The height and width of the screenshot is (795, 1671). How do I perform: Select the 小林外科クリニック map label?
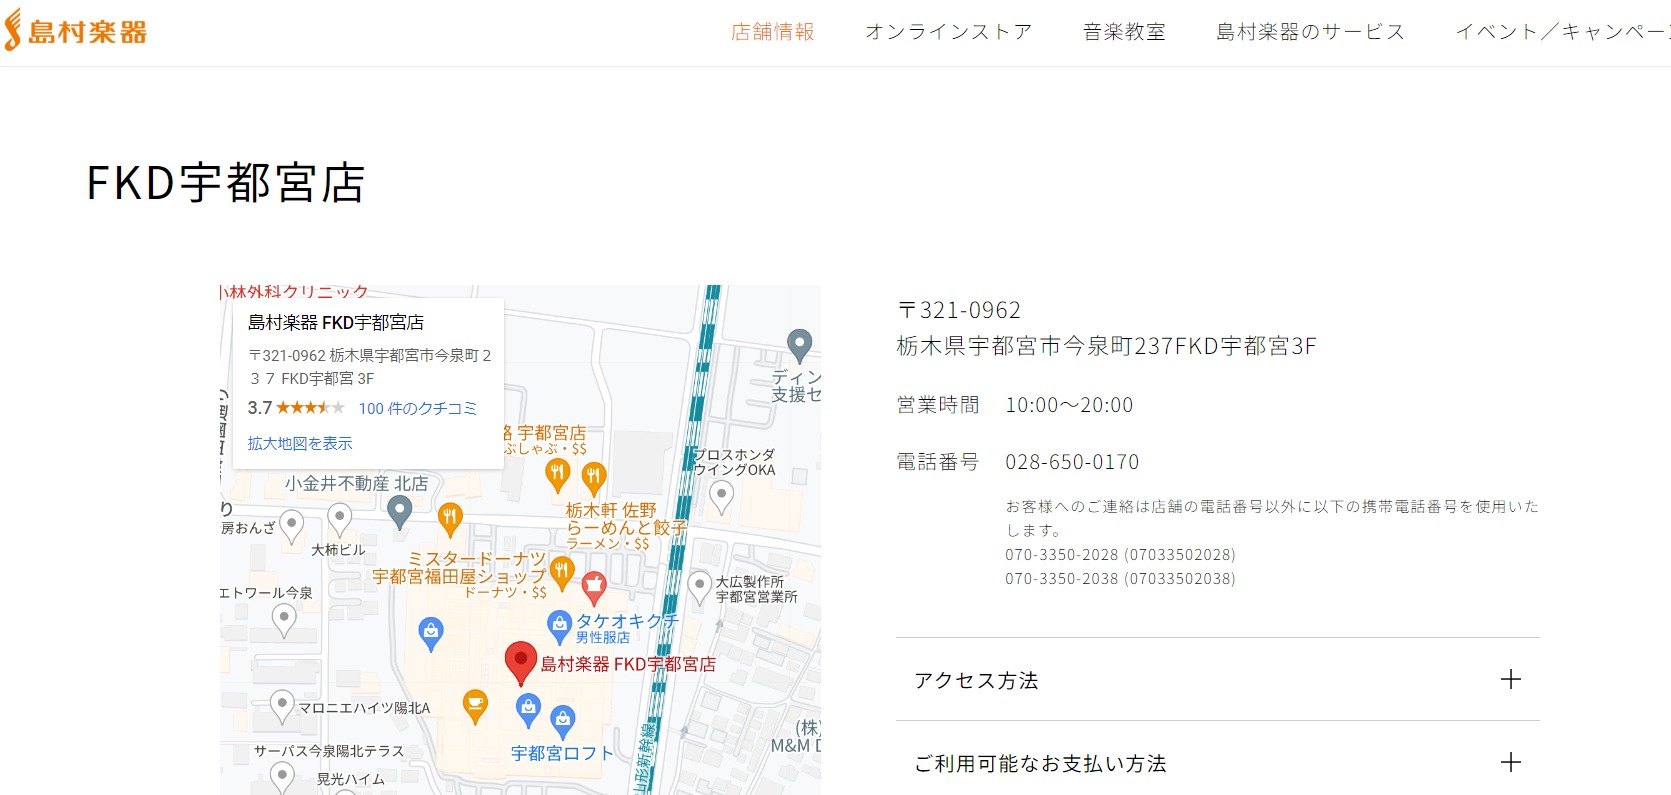[296, 292]
